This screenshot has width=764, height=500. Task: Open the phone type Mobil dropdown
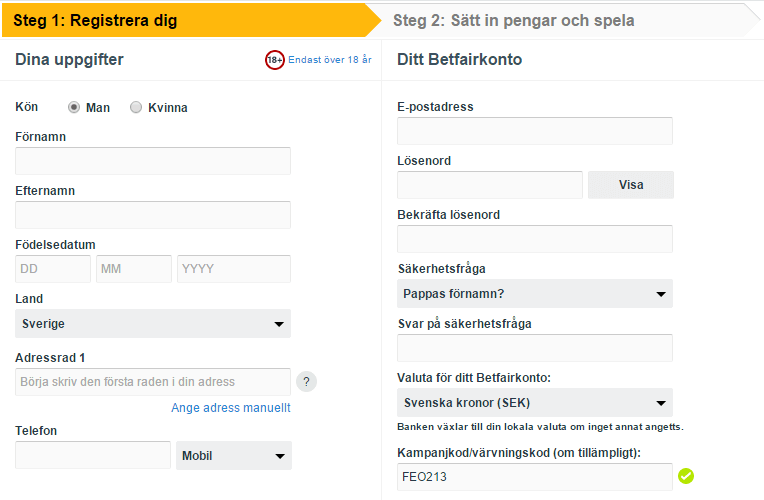(x=234, y=456)
